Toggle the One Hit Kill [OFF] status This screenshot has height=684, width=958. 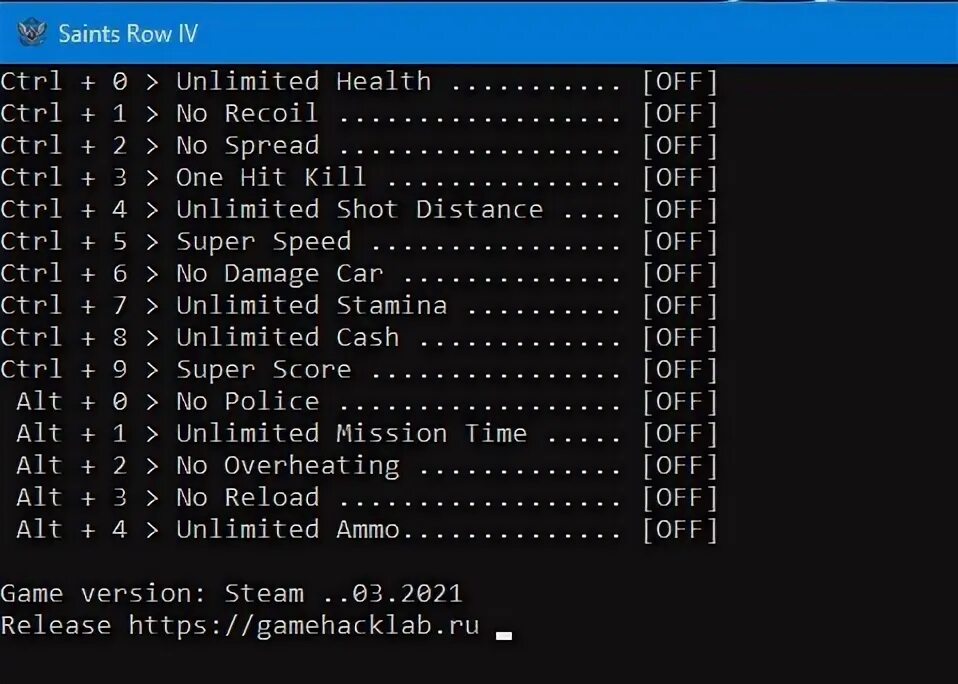coord(680,178)
